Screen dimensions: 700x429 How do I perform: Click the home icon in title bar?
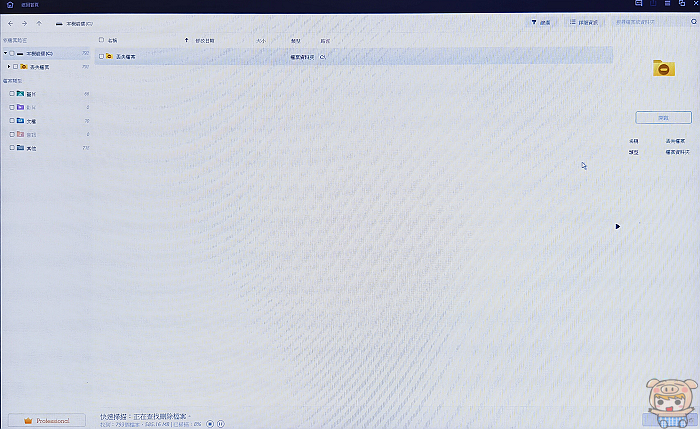tap(9, 5)
